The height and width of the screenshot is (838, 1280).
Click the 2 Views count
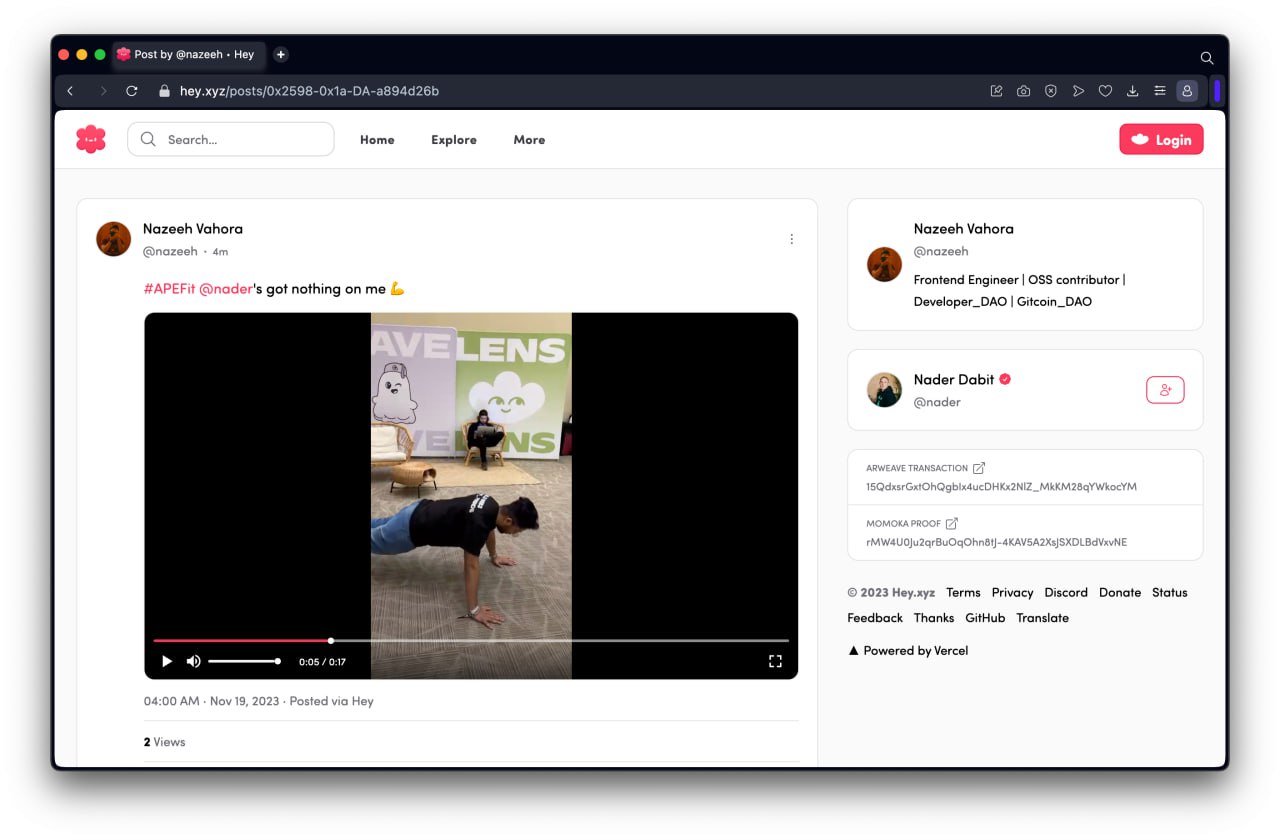pyautogui.click(x=164, y=742)
